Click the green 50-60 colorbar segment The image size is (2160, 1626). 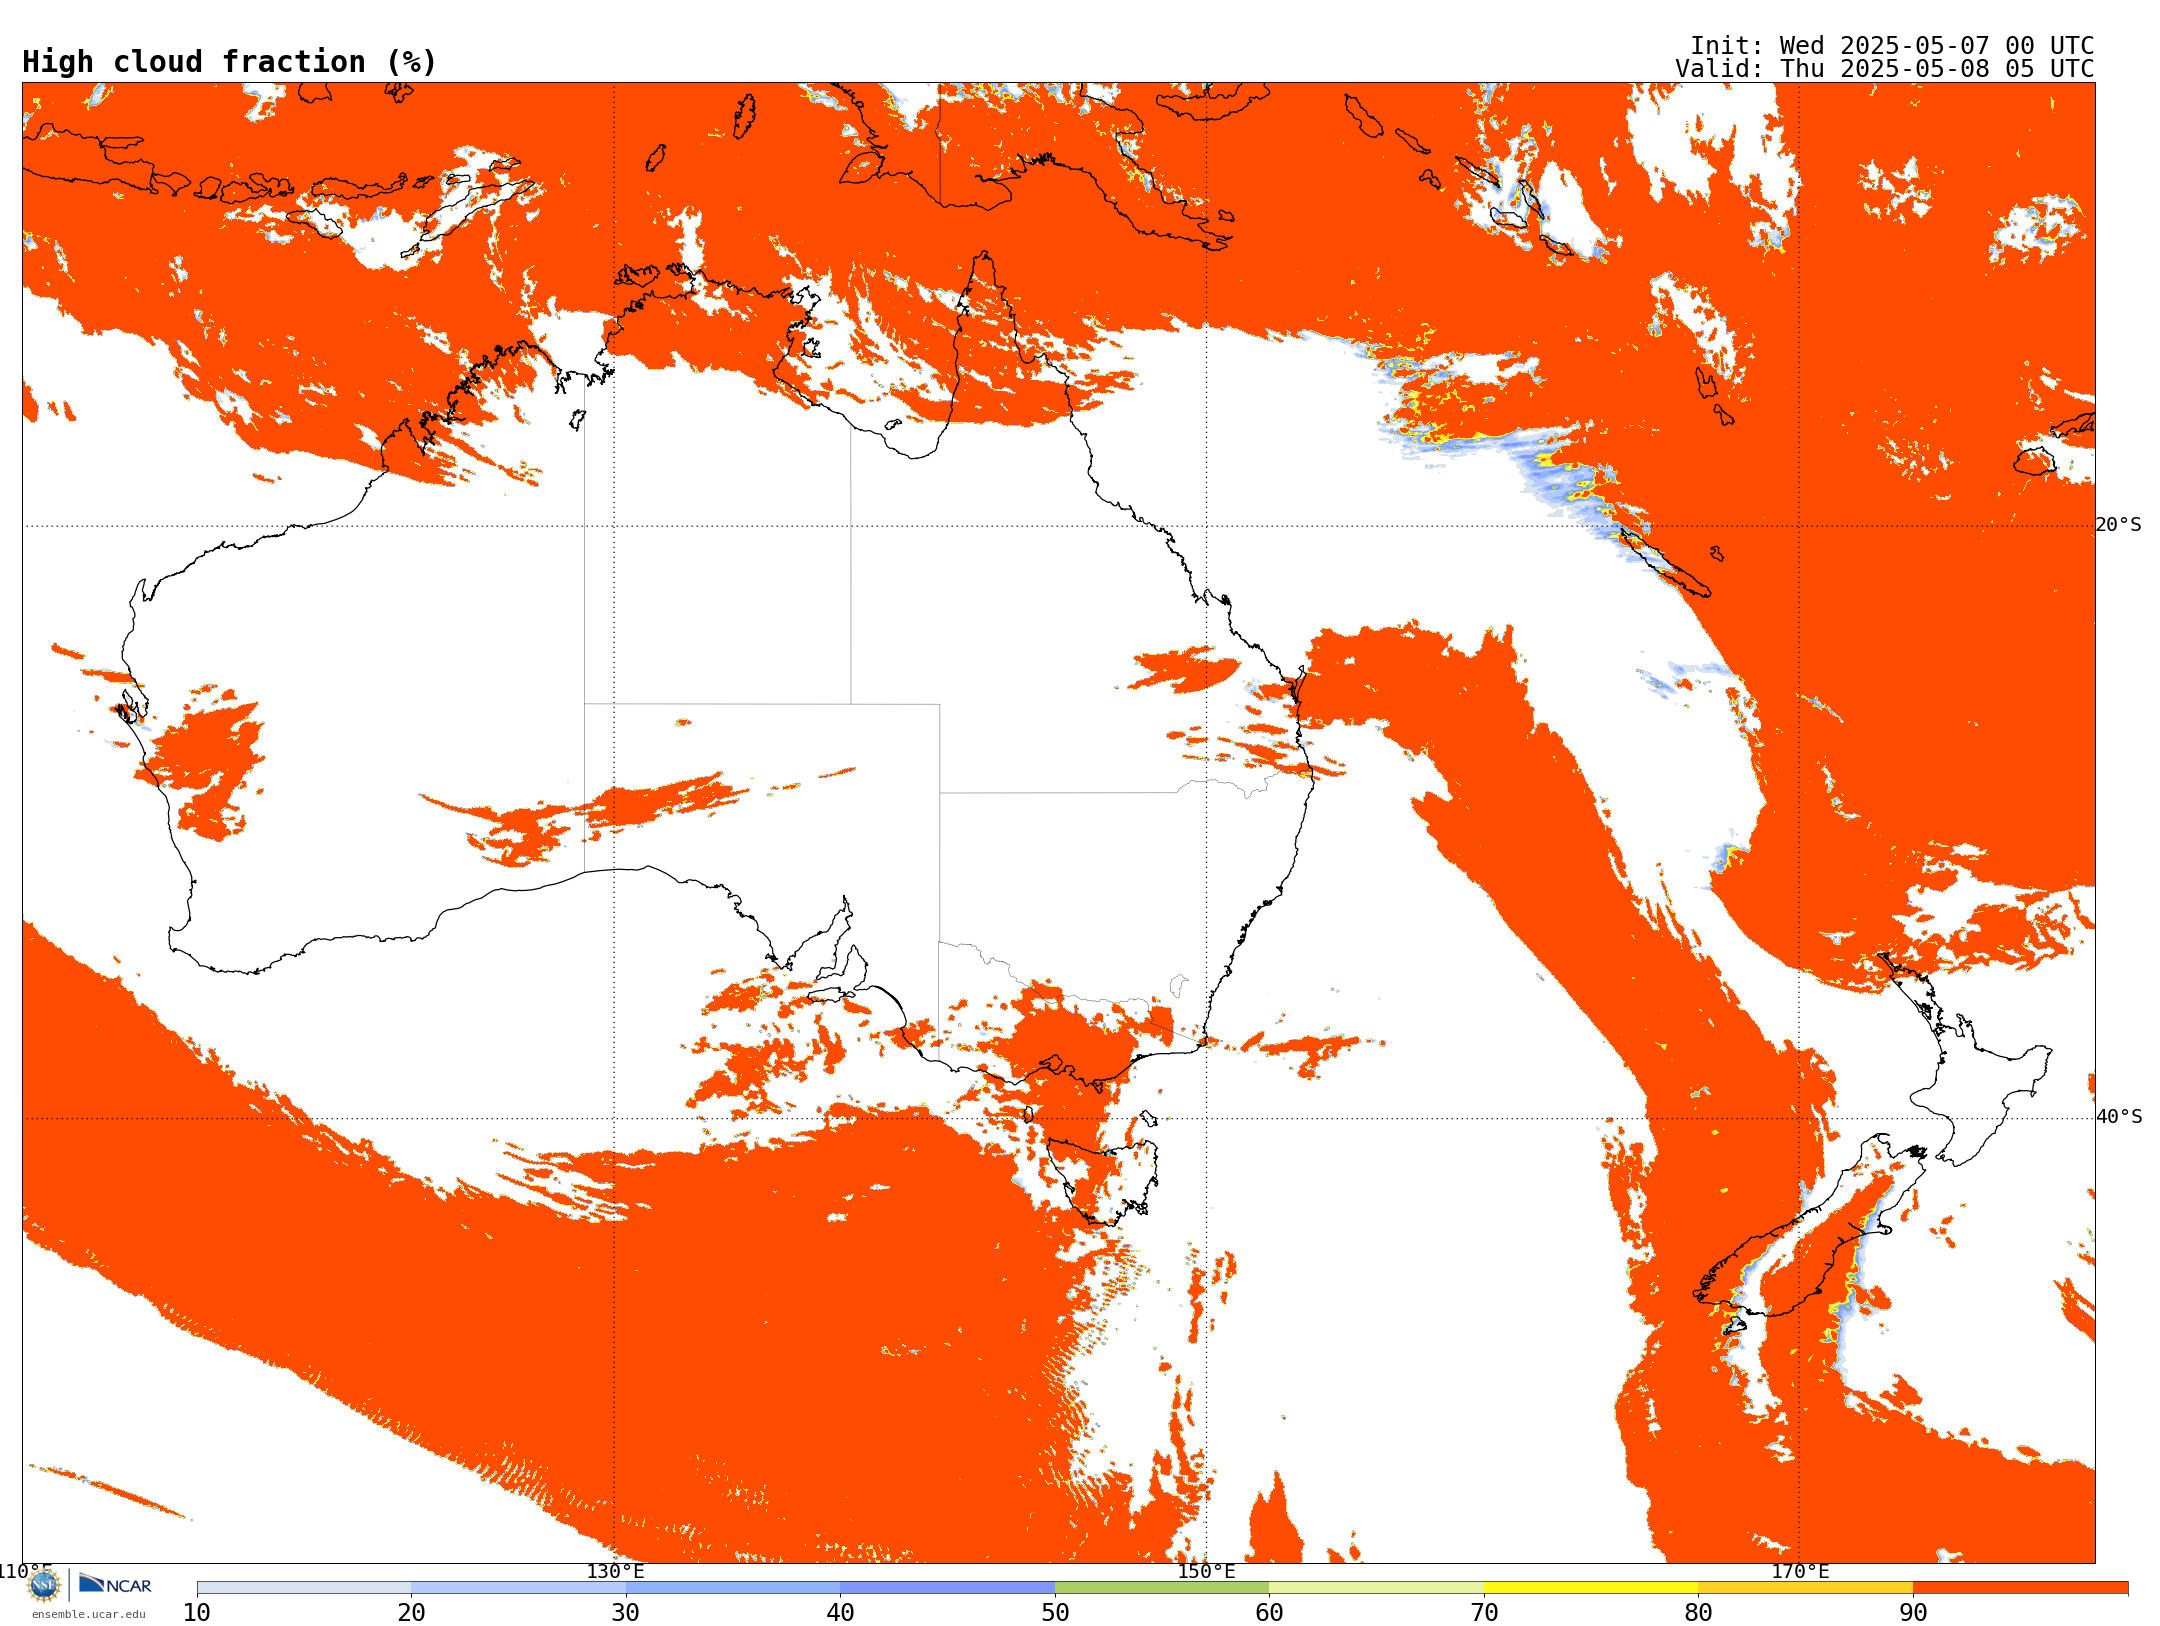click(1162, 1588)
